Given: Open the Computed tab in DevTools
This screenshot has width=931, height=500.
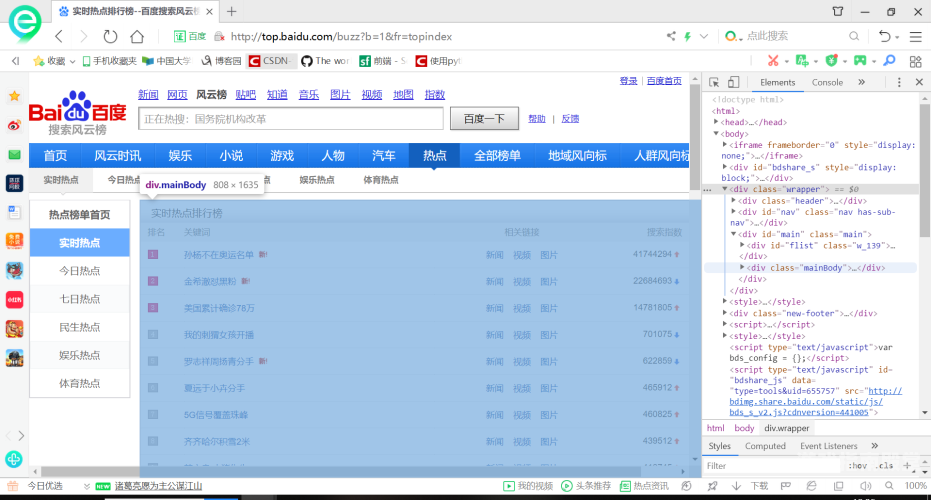Looking at the screenshot, I should [765, 446].
